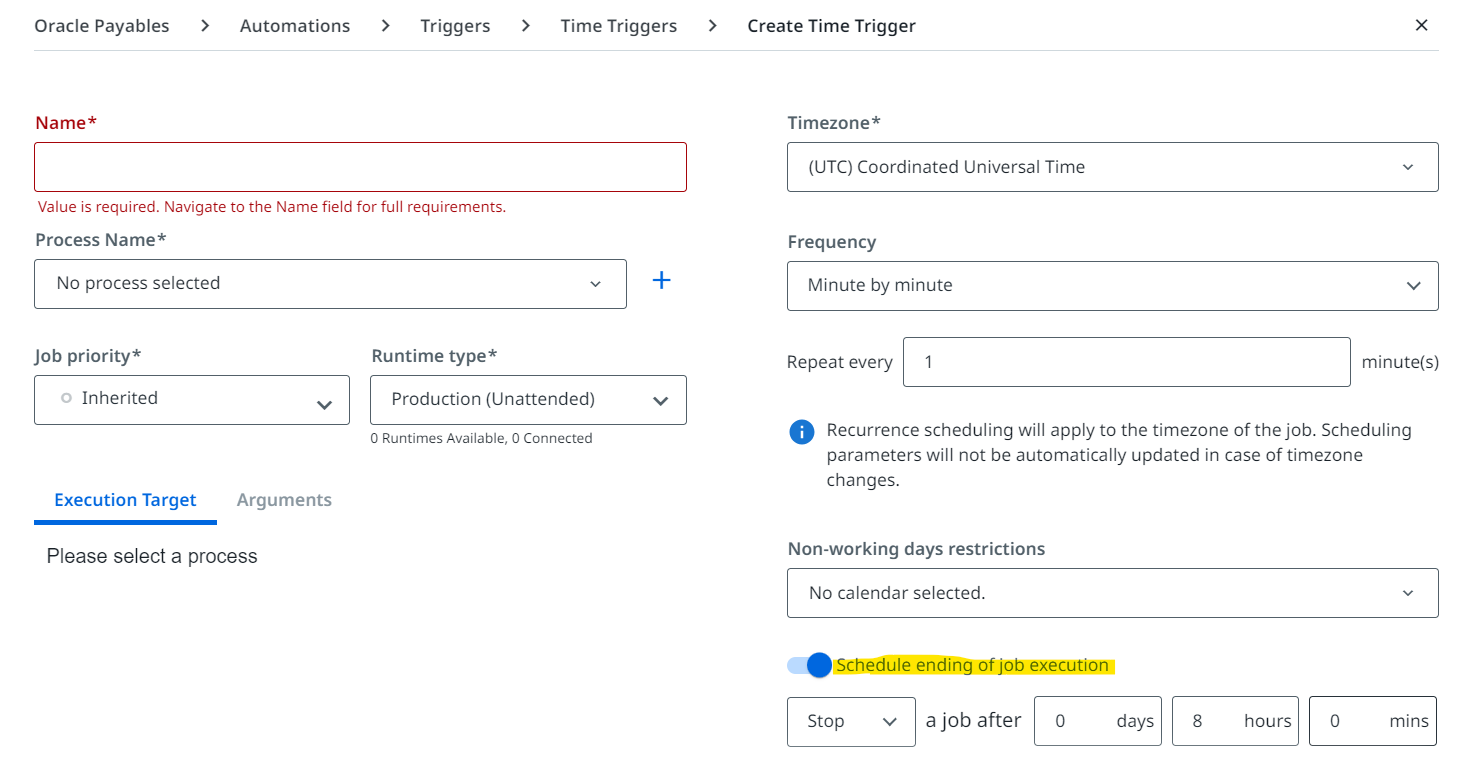Click the blue info icon near recurrence note
The image size is (1466, 771).
(801, 432)
